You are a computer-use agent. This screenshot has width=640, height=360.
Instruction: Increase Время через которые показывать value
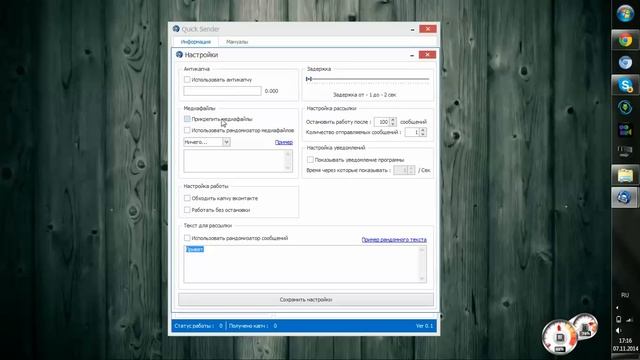coord(411,168)
